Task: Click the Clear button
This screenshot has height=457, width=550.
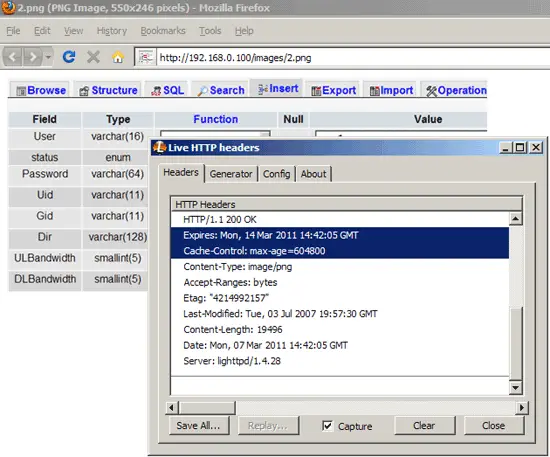Action: click(x=424, y=426)
